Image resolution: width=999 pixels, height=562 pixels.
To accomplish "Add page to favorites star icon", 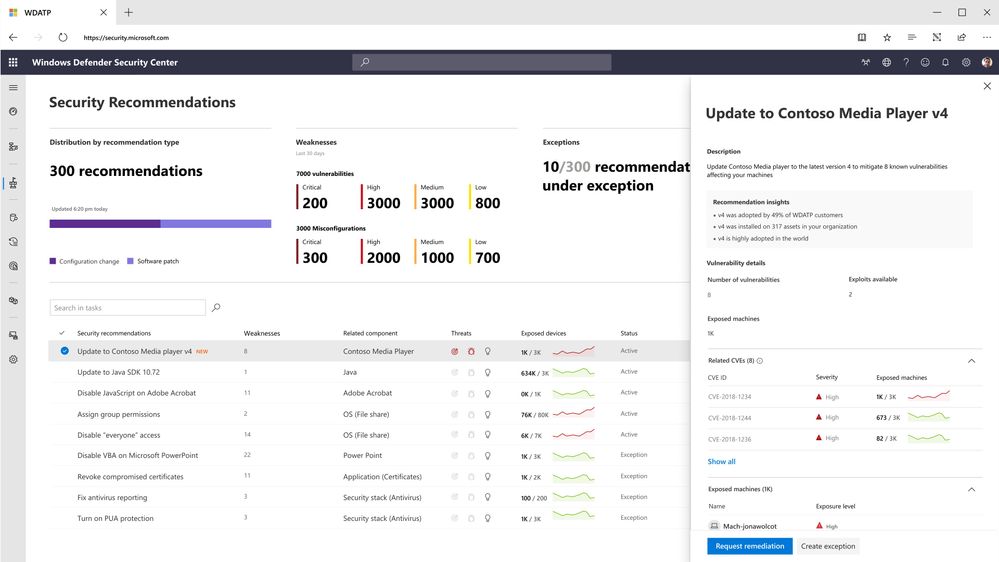I will [x=887, y=38].
